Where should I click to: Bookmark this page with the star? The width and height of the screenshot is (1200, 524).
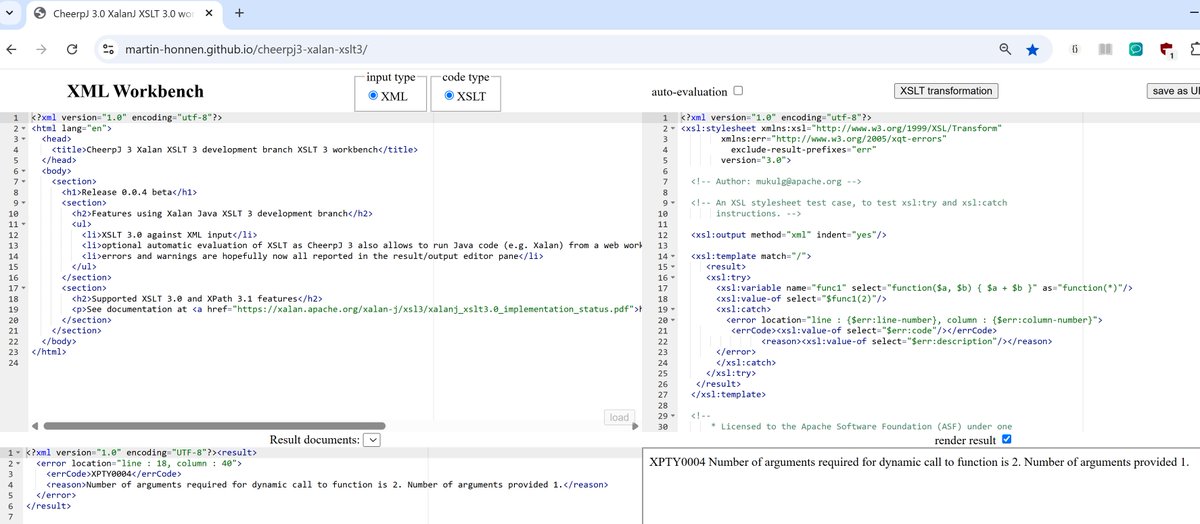tap(1032, 49)
